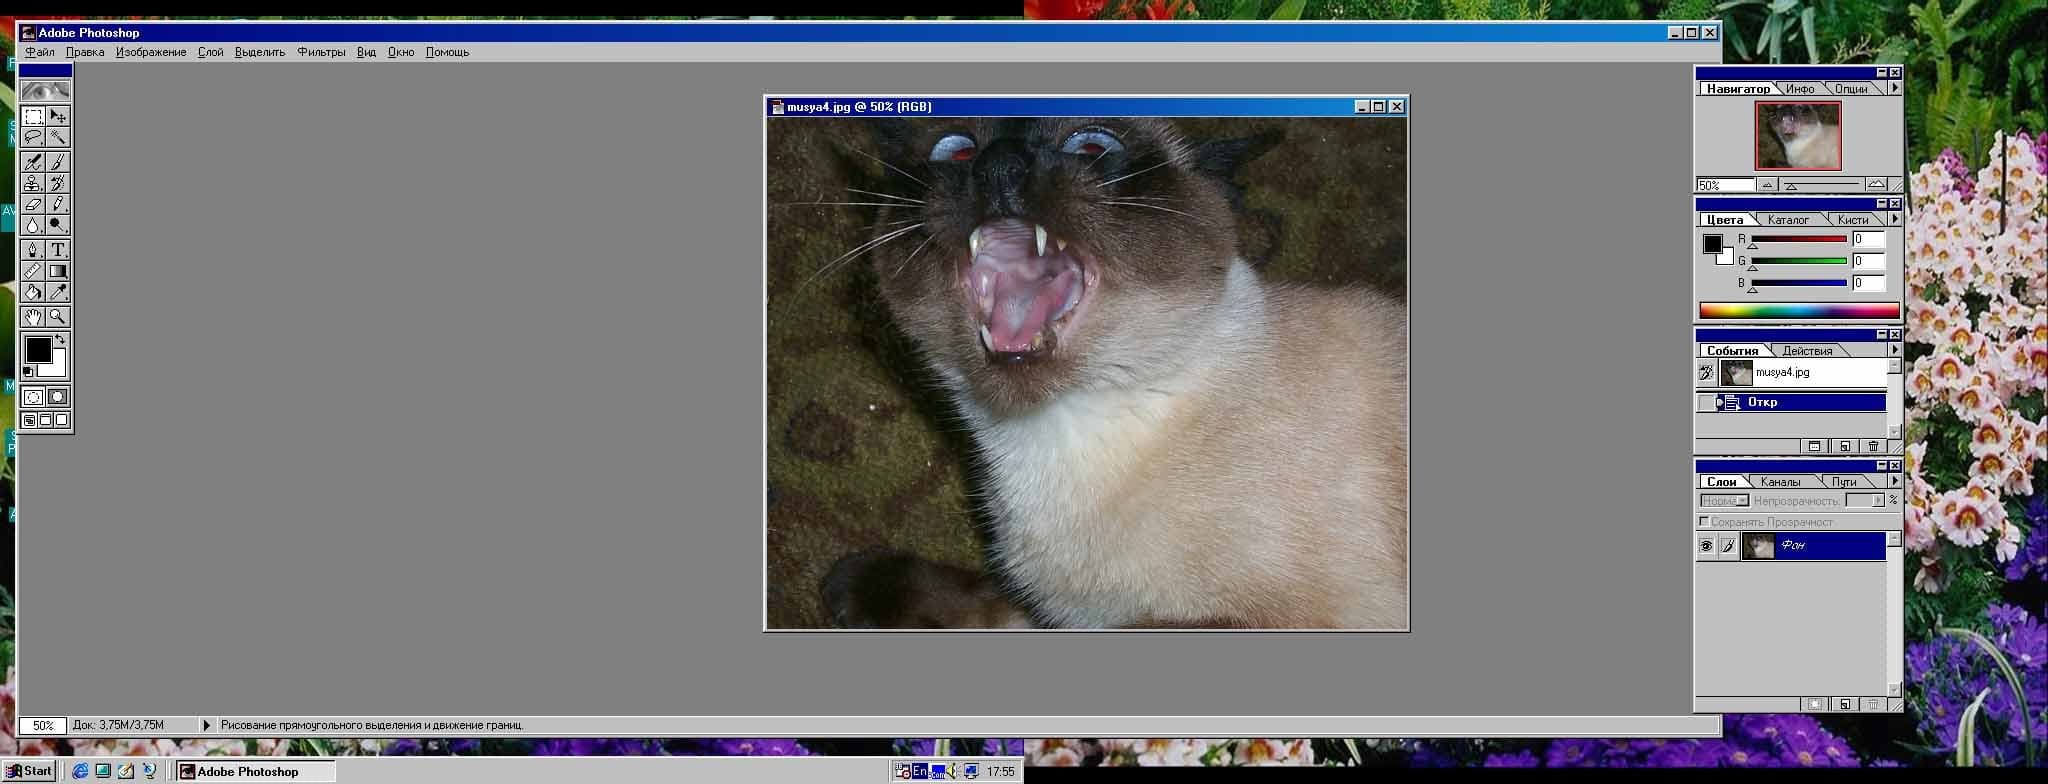Select the Paint Bucket tool
This screenshot has width=2048, height=784.
point(33,292)
